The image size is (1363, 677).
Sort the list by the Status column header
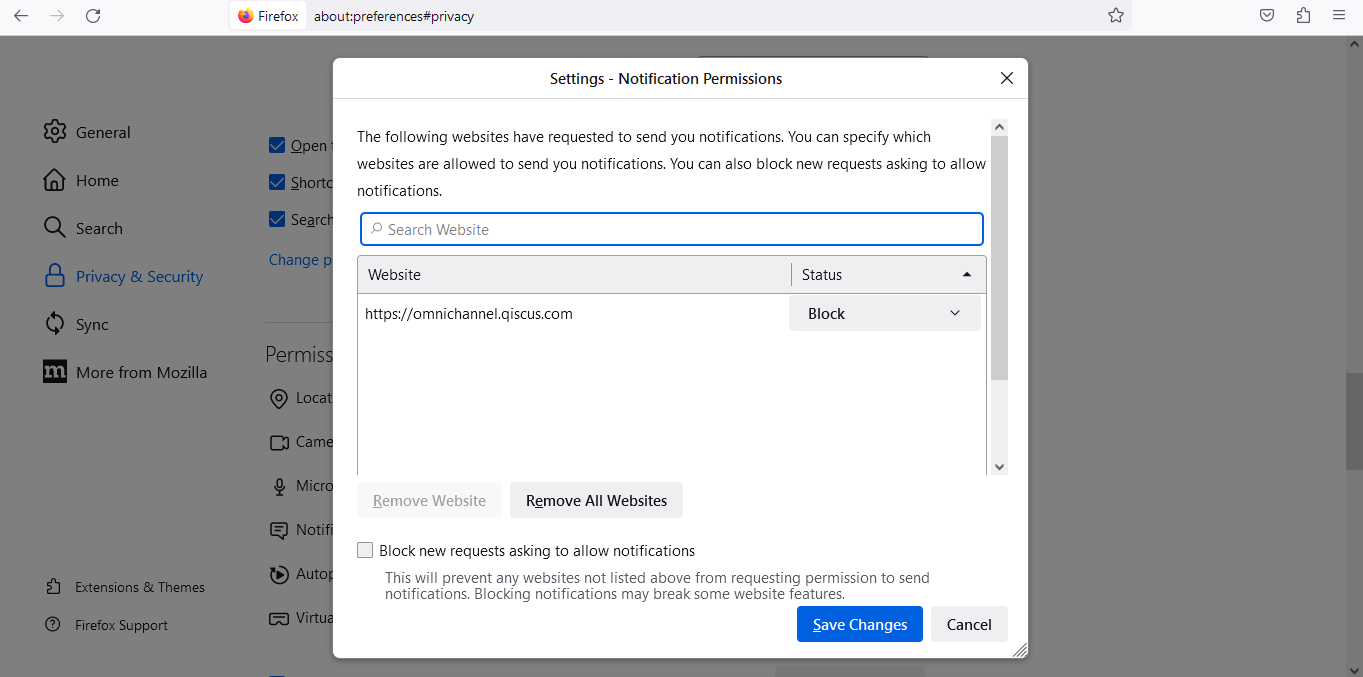886,275
